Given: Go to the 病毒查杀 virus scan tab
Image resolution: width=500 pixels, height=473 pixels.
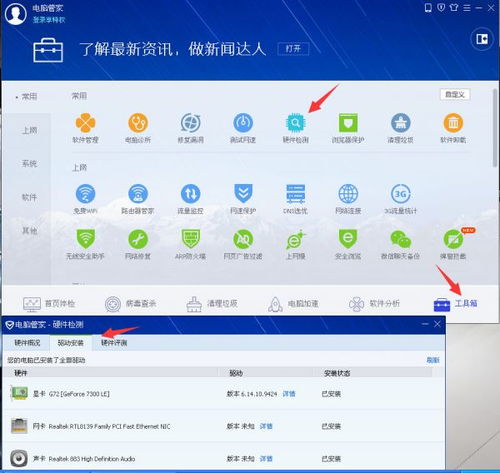Looking at the screenshot, I should 130,304.
